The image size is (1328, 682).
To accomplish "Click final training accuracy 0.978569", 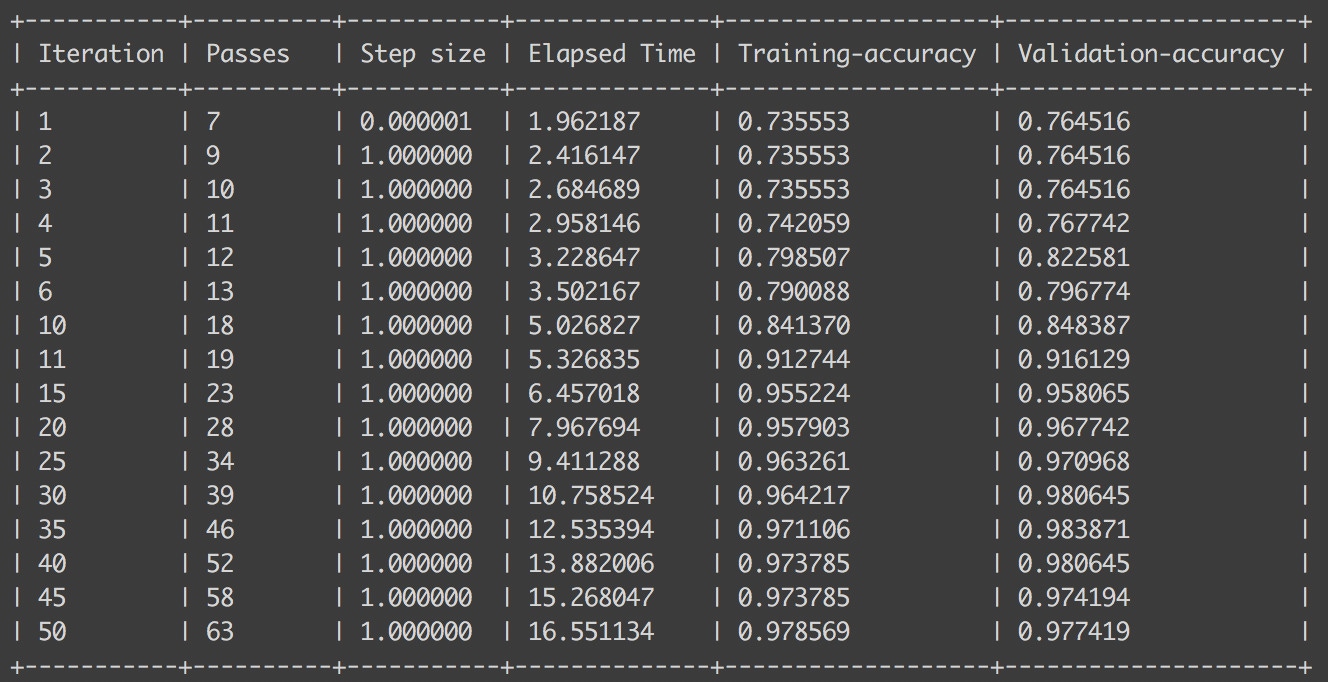I will [x=793, y=632].
